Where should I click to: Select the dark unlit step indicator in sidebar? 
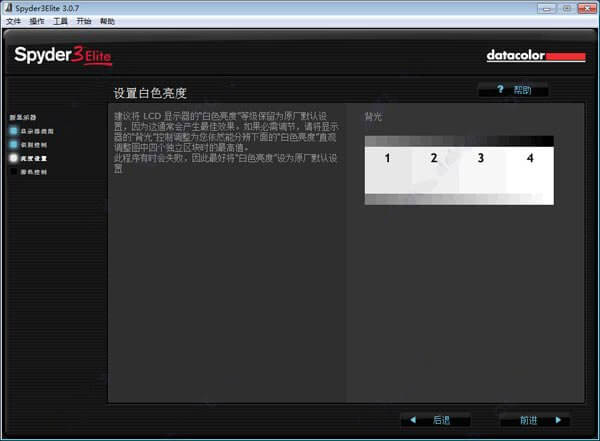click(14, 172)
